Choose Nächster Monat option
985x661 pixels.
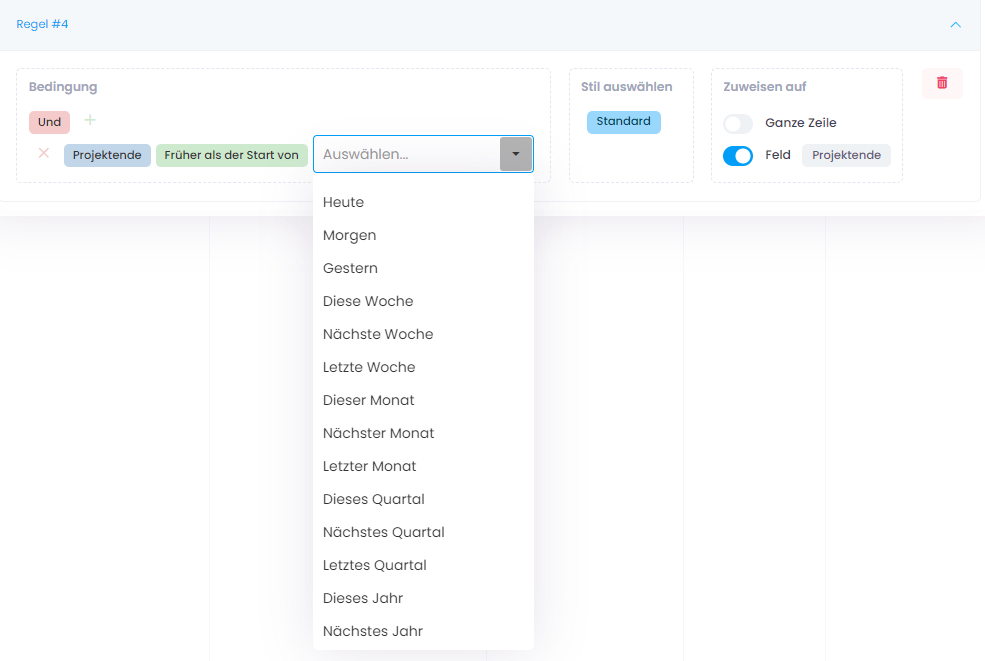(x=378, y=433)
